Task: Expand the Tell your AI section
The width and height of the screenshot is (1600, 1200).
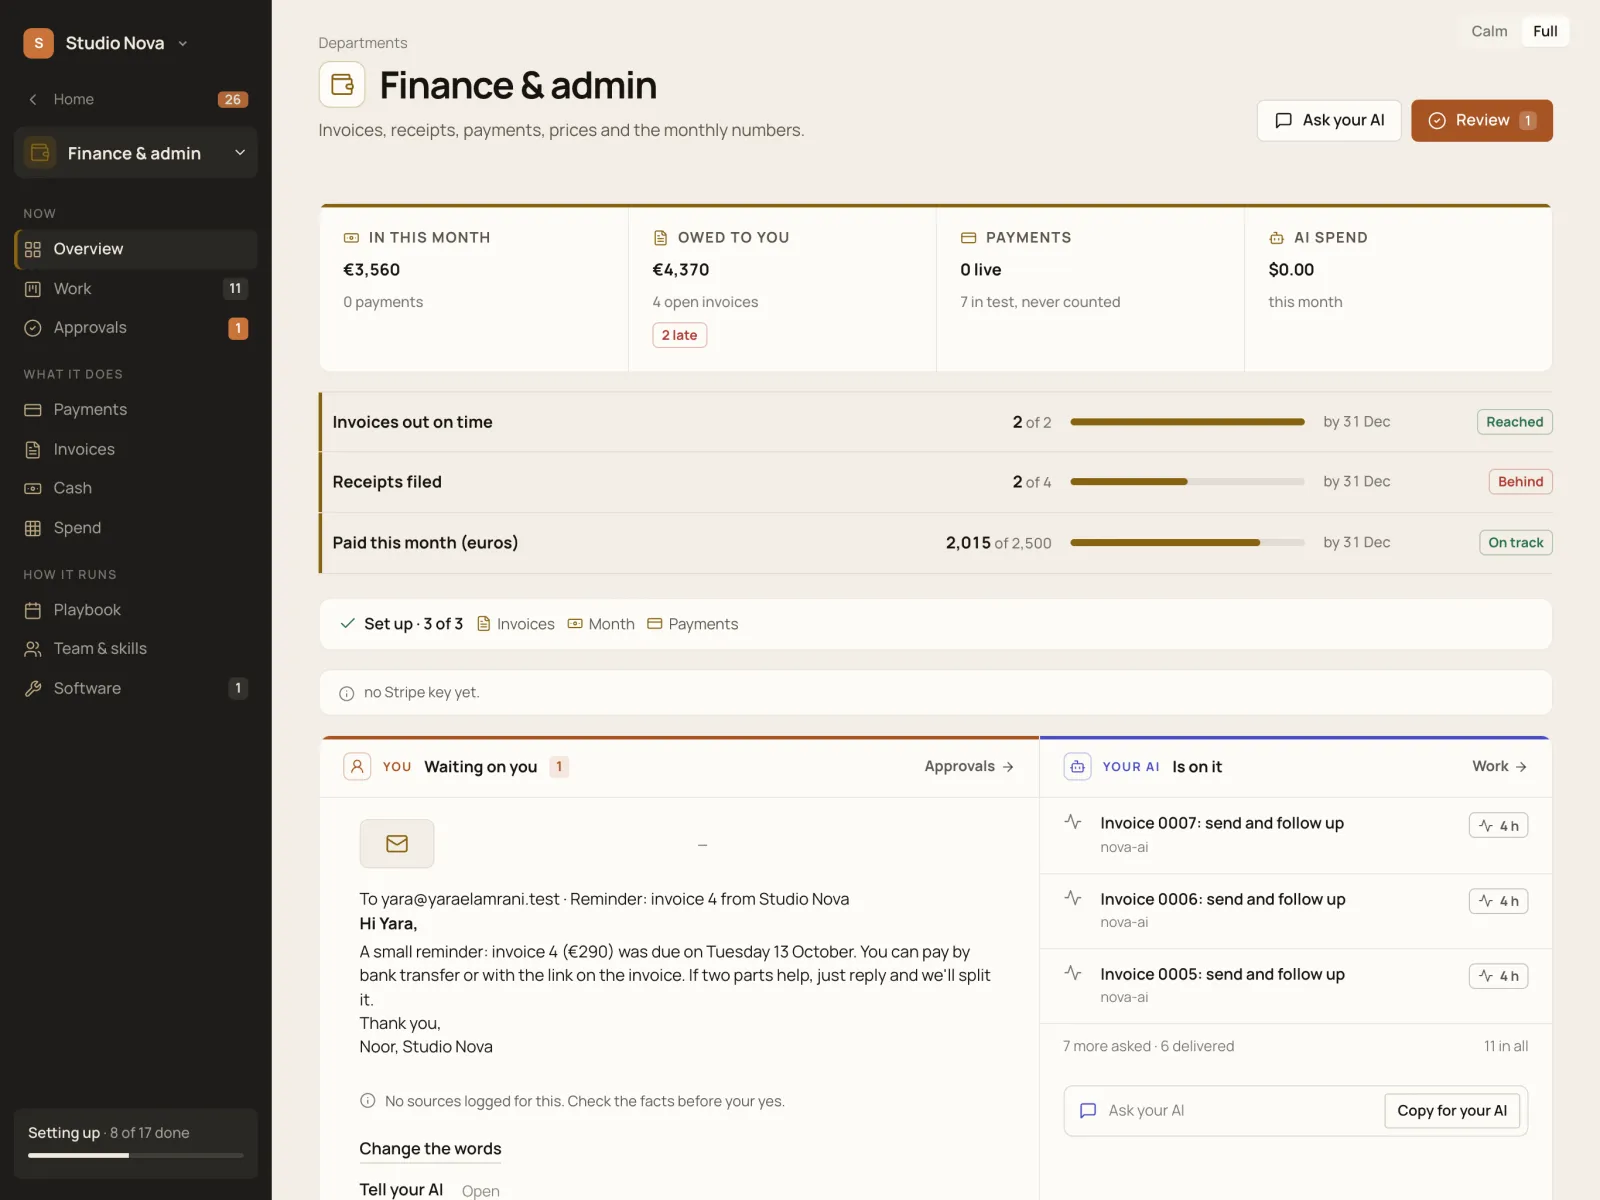Action: tap(429, 1190)
